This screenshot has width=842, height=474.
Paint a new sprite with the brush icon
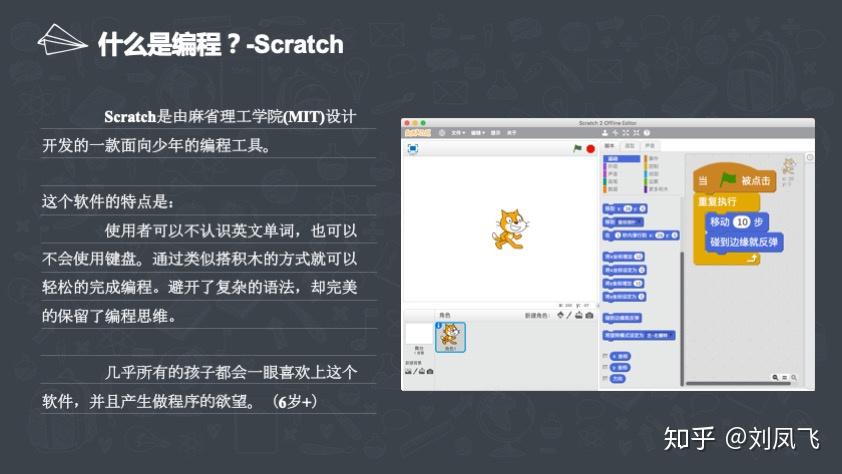point(569,315)
